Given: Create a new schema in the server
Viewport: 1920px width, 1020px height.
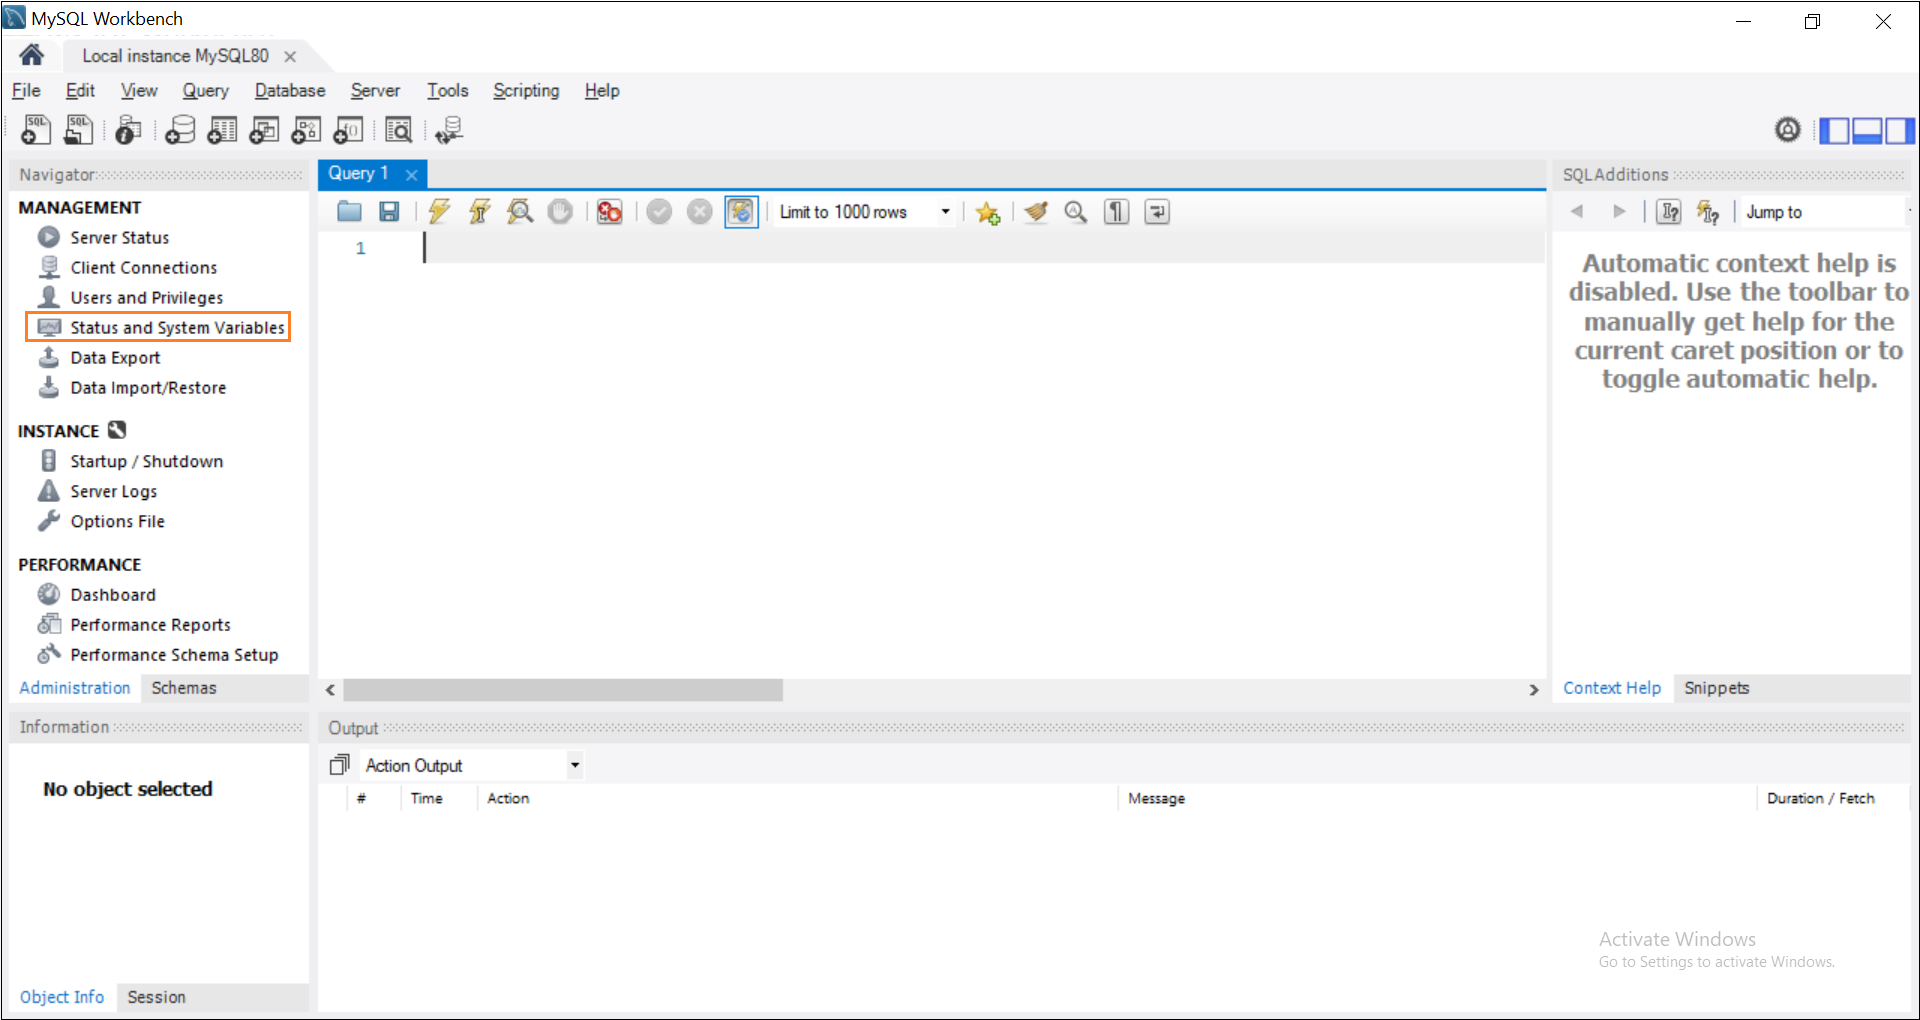Looking at the screenshot, I should (180, 130).
